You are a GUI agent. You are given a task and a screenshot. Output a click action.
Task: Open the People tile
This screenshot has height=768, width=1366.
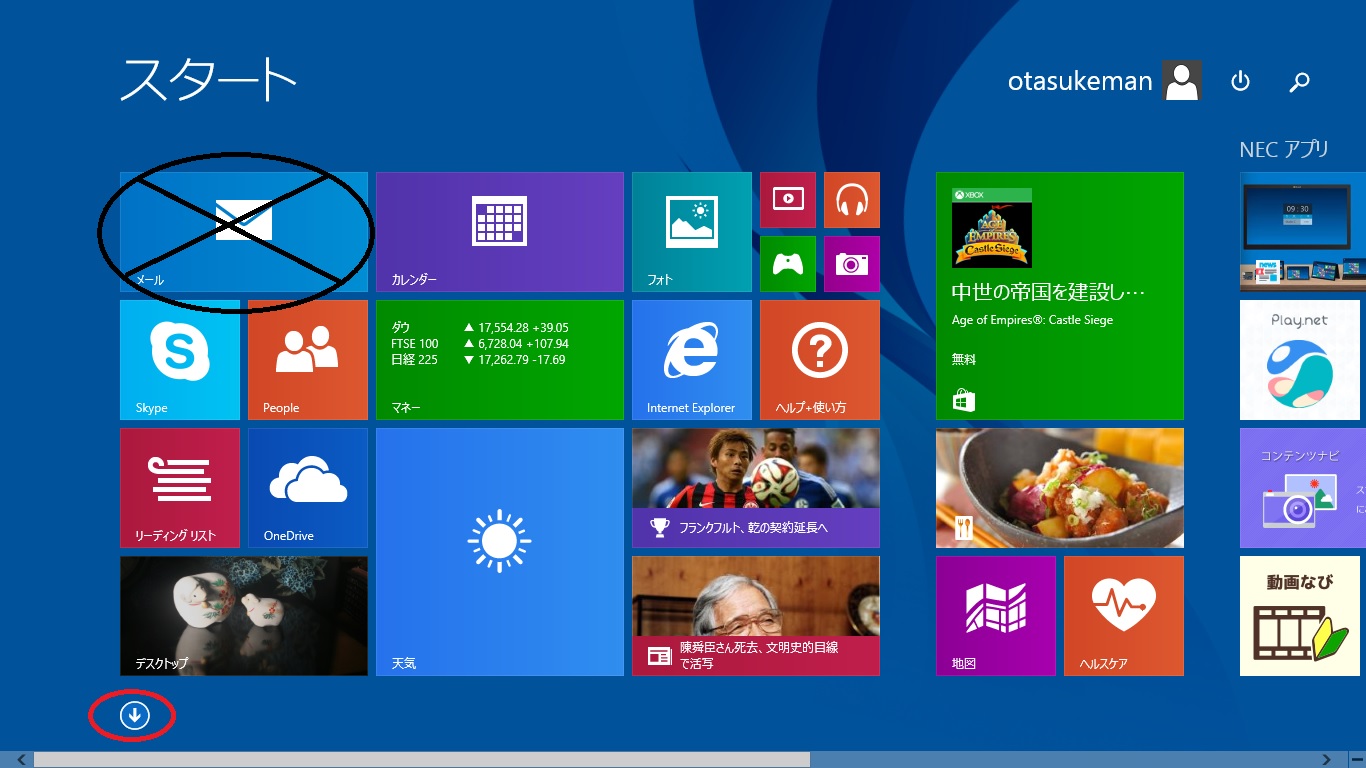308,360
